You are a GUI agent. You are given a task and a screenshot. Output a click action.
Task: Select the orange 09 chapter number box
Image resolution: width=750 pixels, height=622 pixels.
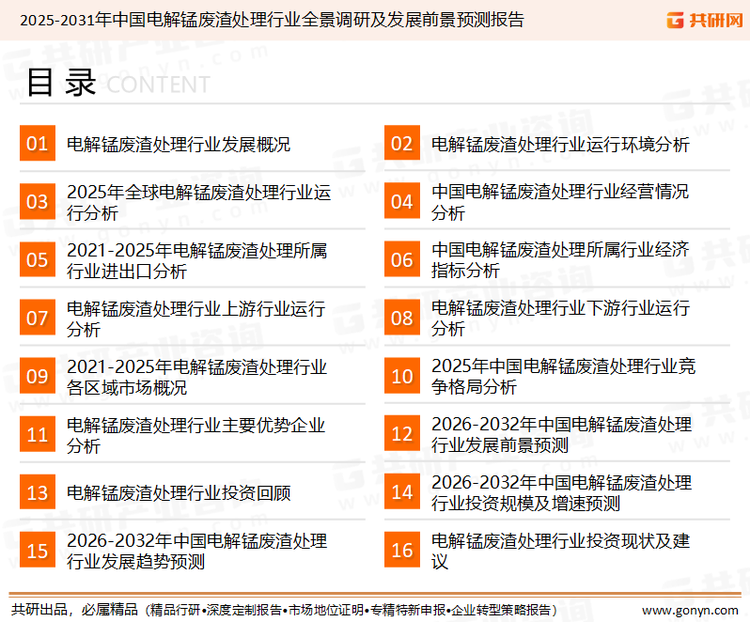(x=37, y=376)
